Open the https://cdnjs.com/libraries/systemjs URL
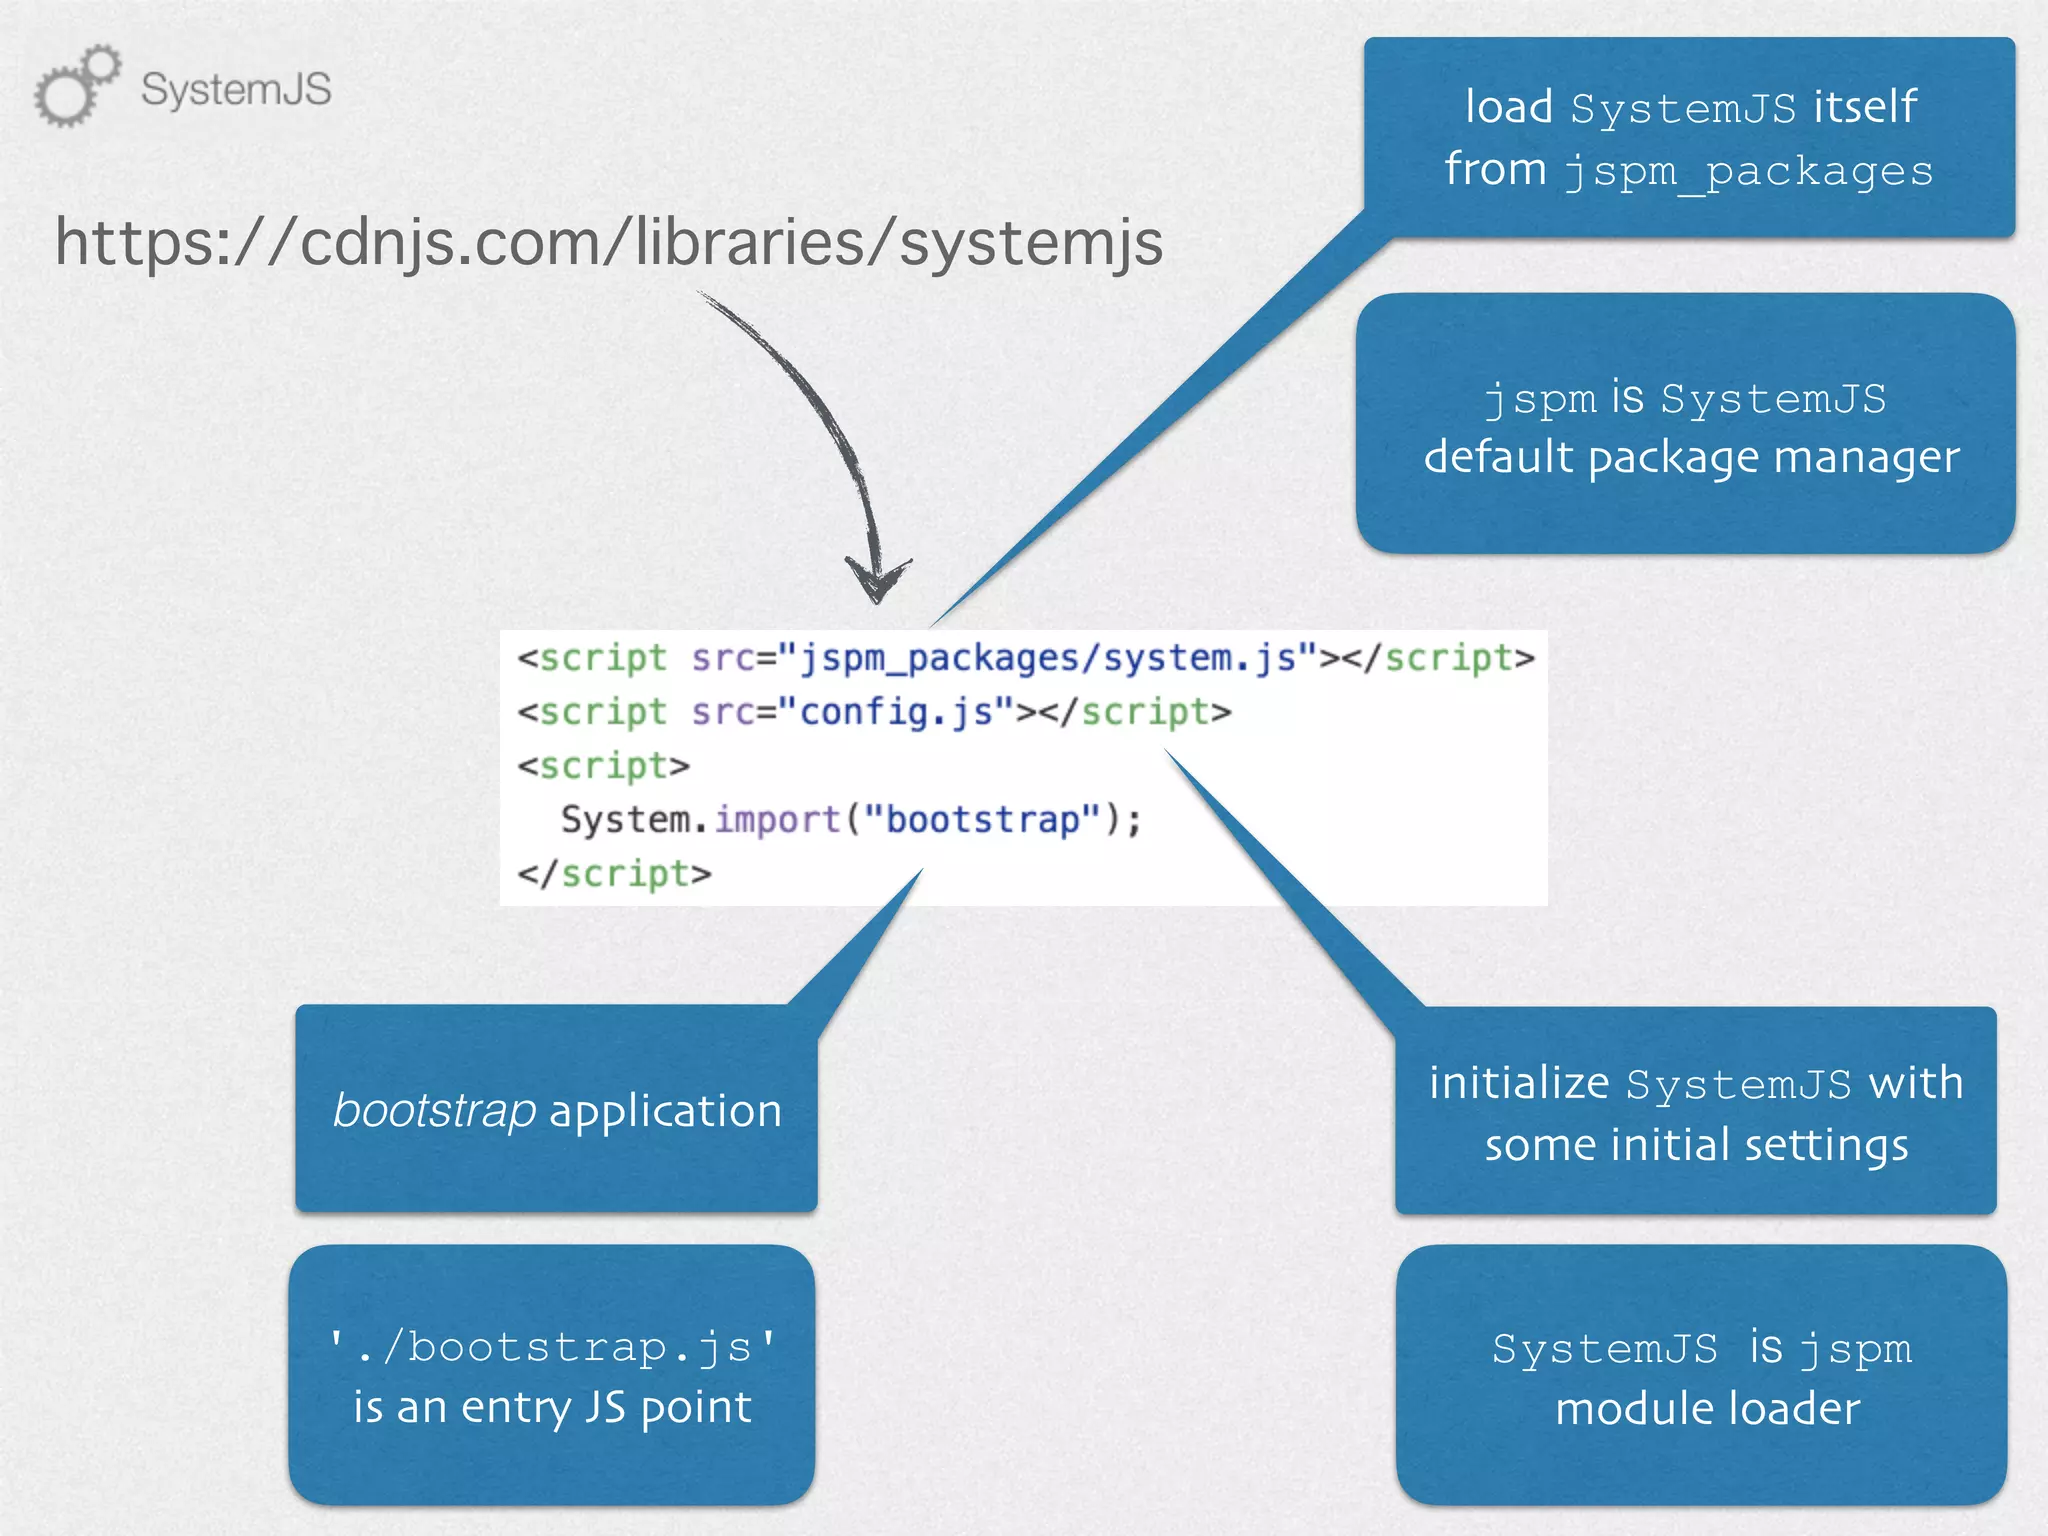The height and width of the screenshot is (1536, 2048). coord(608,242)
